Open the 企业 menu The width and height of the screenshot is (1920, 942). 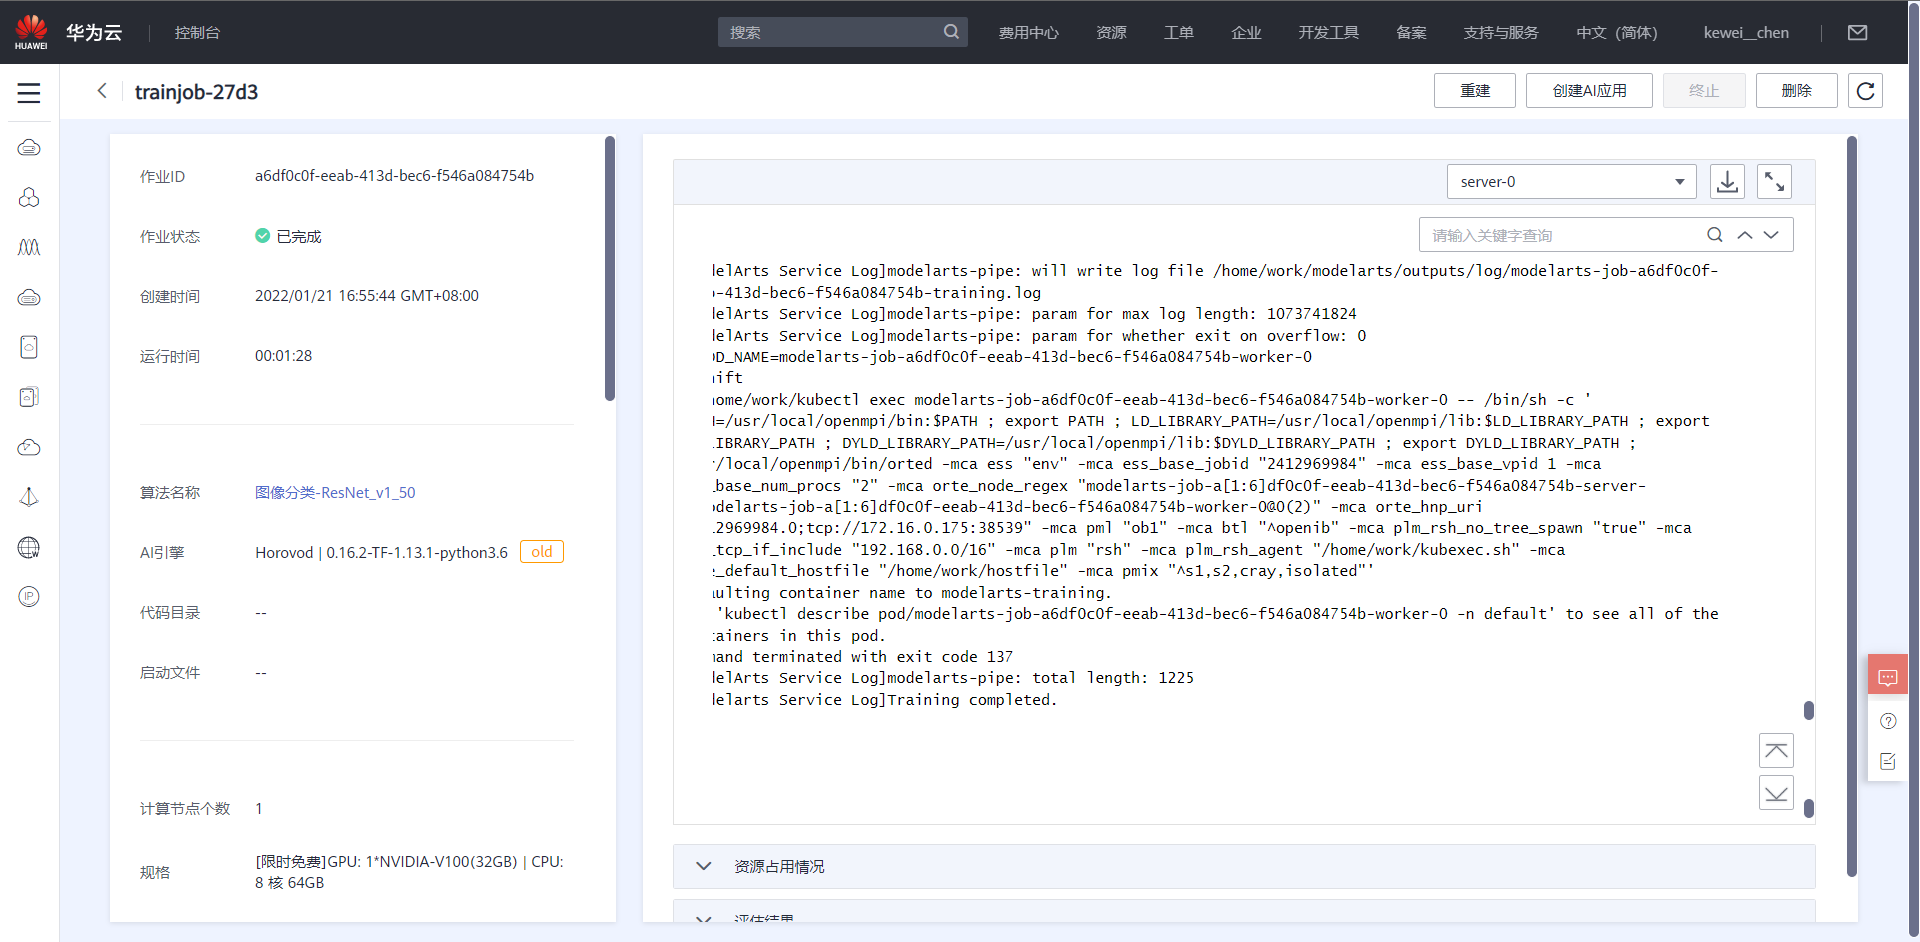(1246, 33)
